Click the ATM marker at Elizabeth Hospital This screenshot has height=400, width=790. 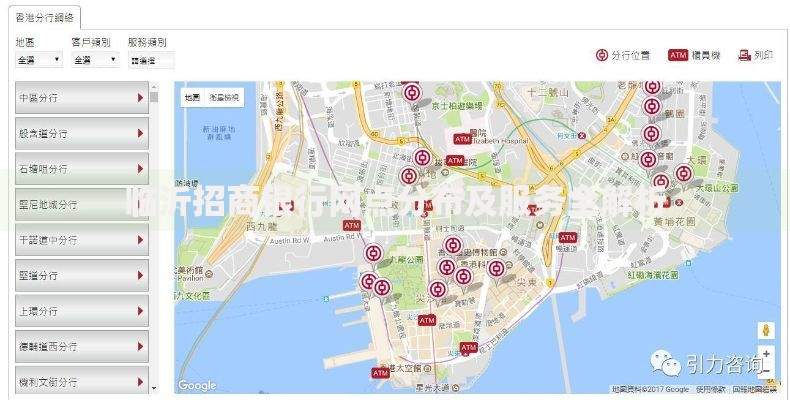coord(463,139)
